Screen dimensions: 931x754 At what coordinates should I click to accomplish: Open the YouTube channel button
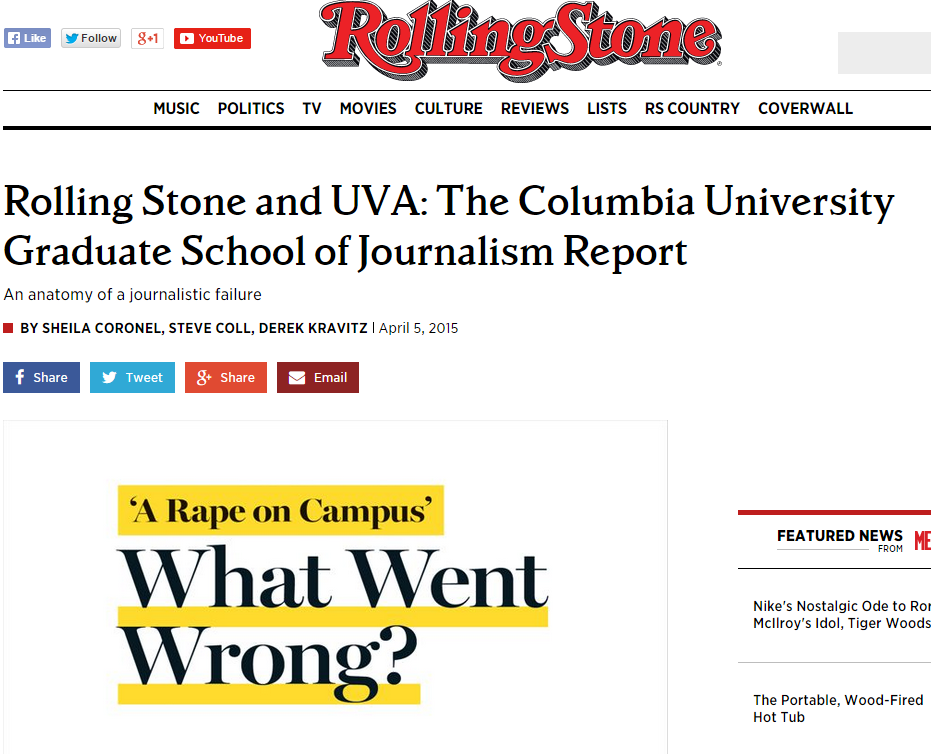(x=211, y=37)
